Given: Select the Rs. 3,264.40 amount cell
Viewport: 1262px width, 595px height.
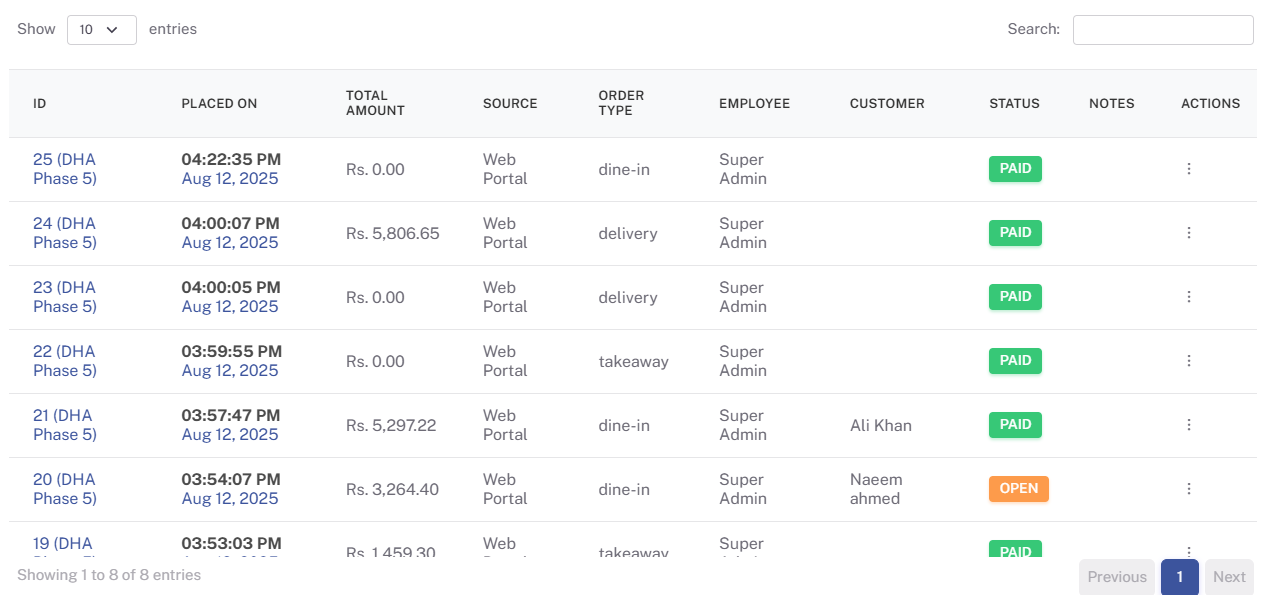Looking at the screenshot, I should (392, 490).
